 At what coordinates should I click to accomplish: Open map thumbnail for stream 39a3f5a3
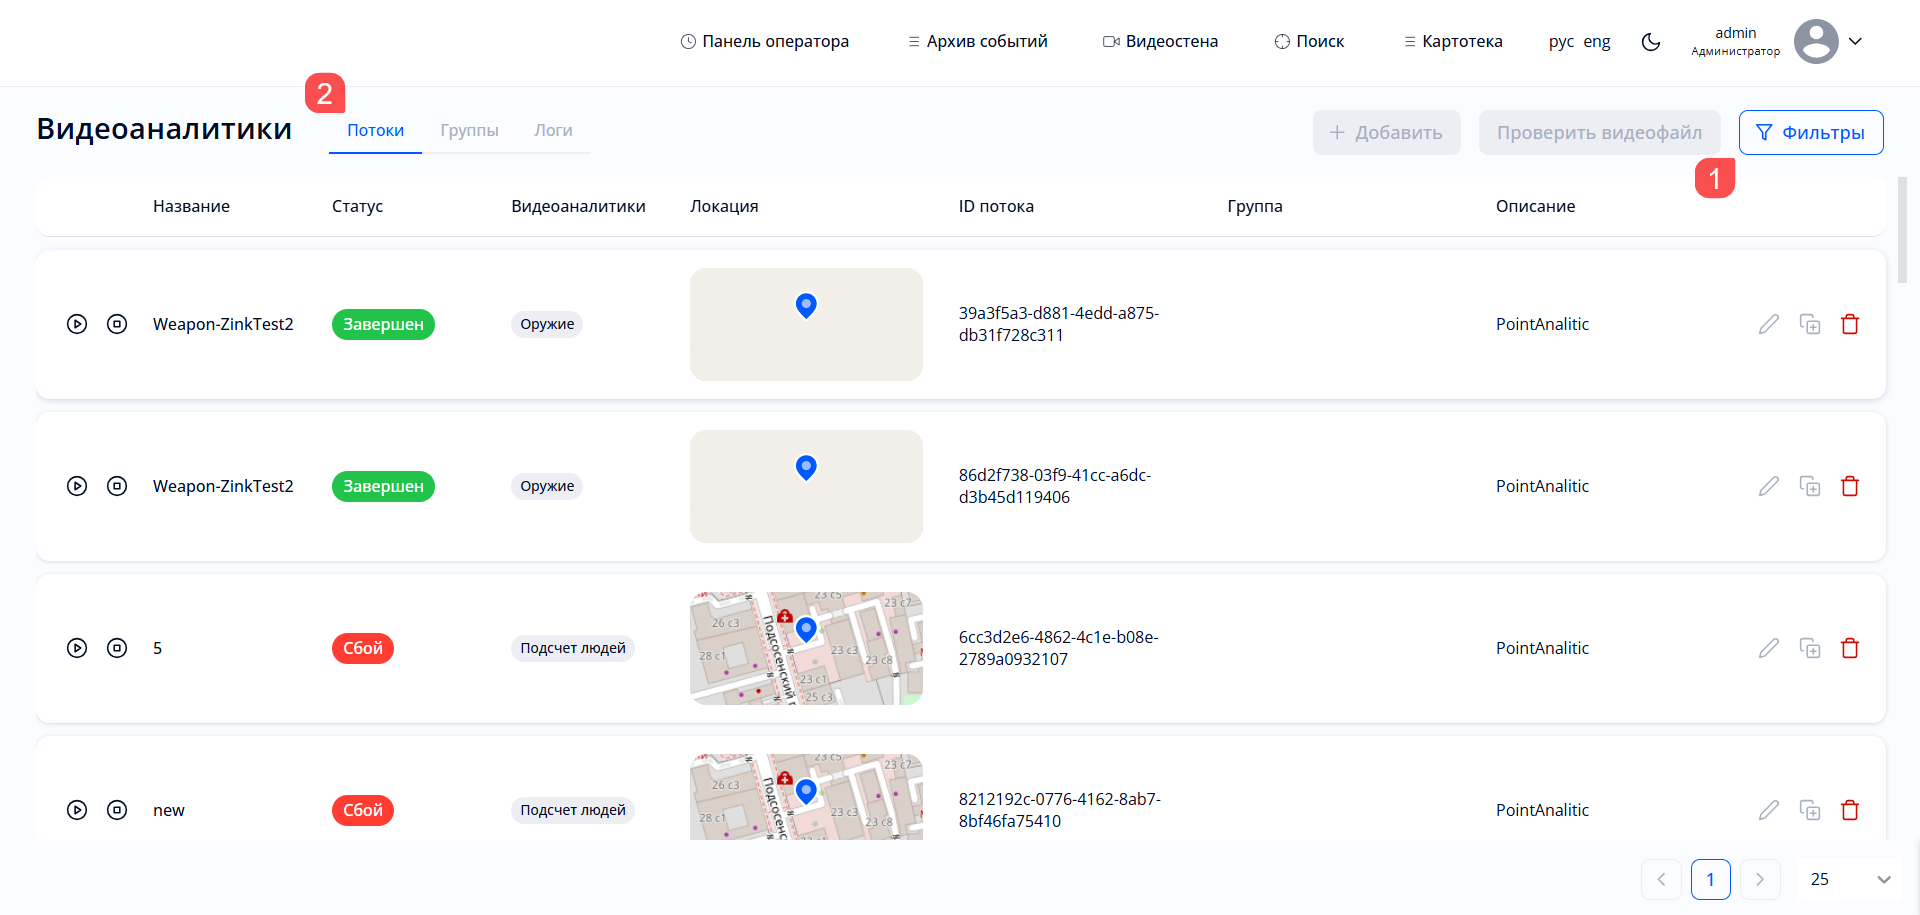806,324
